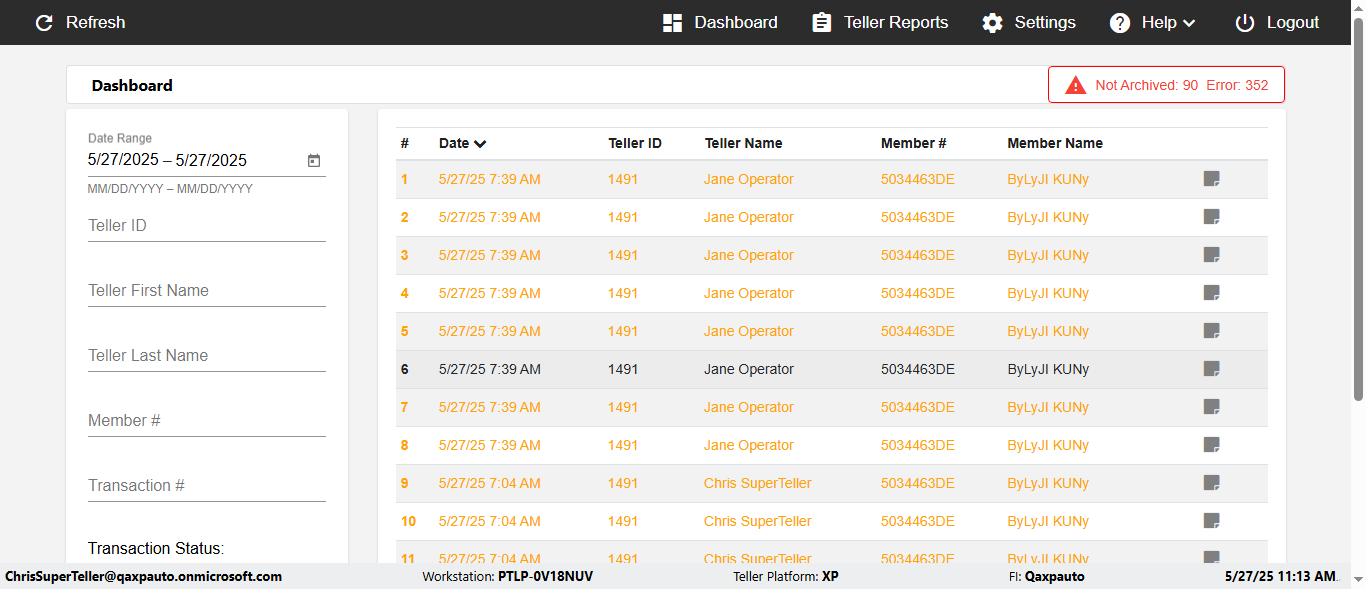
Task: Open the Dashboard menu item
Action: pyautogui.click(x=720, y=23)
